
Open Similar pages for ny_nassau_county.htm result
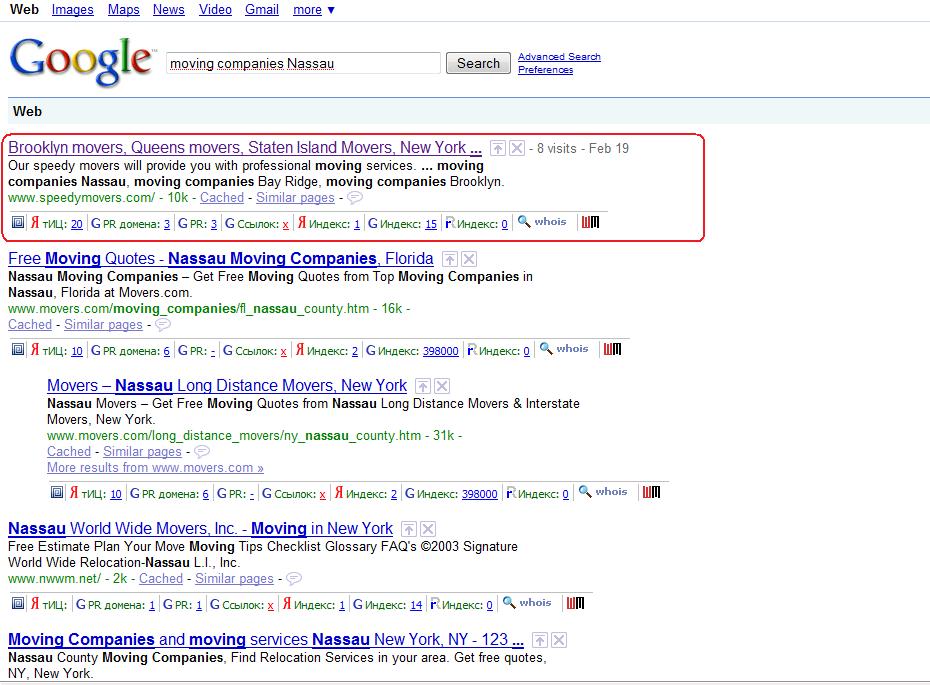(x=142, y=451)
